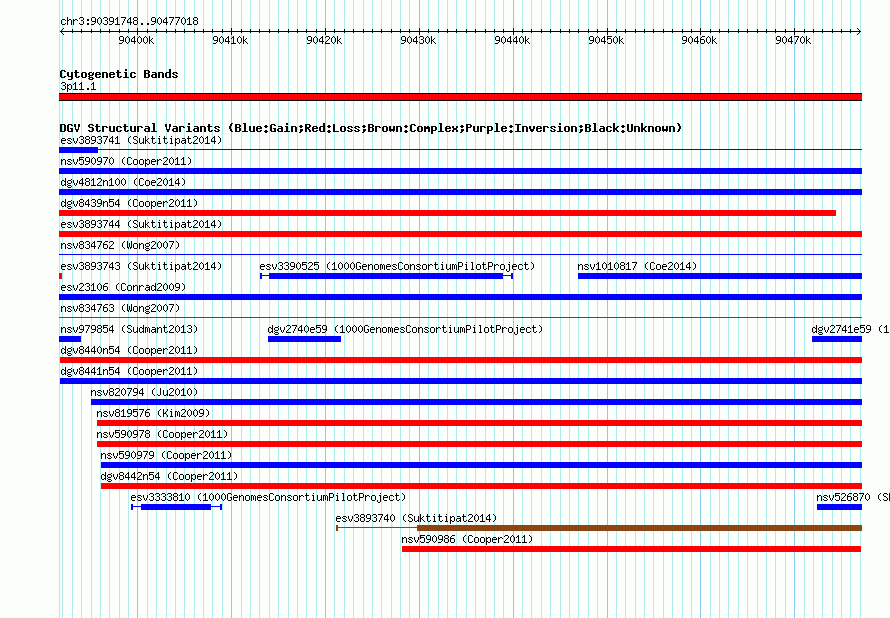Click the 90420k ruler tick
The image size is (890, 618).
pyautogui.click(x=324, y=40)
